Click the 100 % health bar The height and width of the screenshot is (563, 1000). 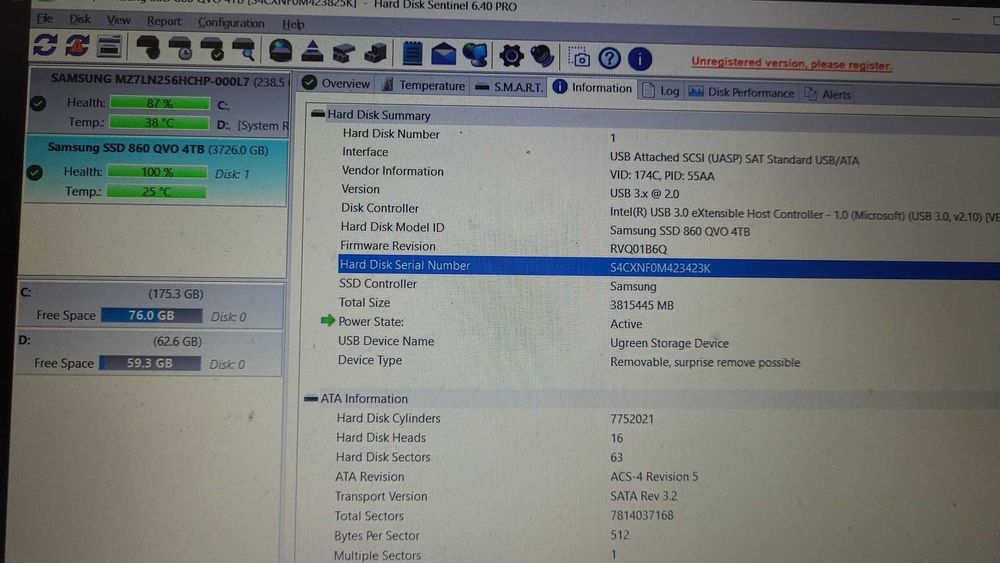pyautogui.click(x=157, y=172)
